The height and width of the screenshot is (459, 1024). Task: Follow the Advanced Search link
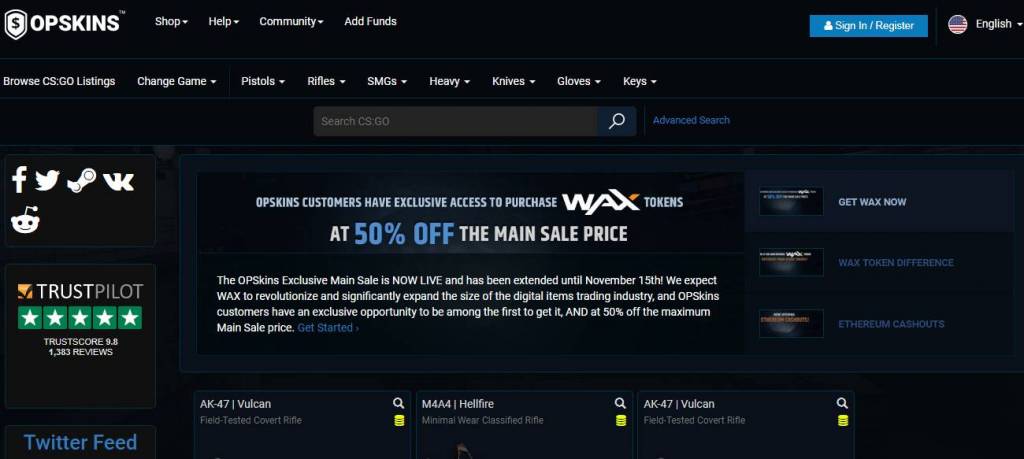[x=691, y=120]
